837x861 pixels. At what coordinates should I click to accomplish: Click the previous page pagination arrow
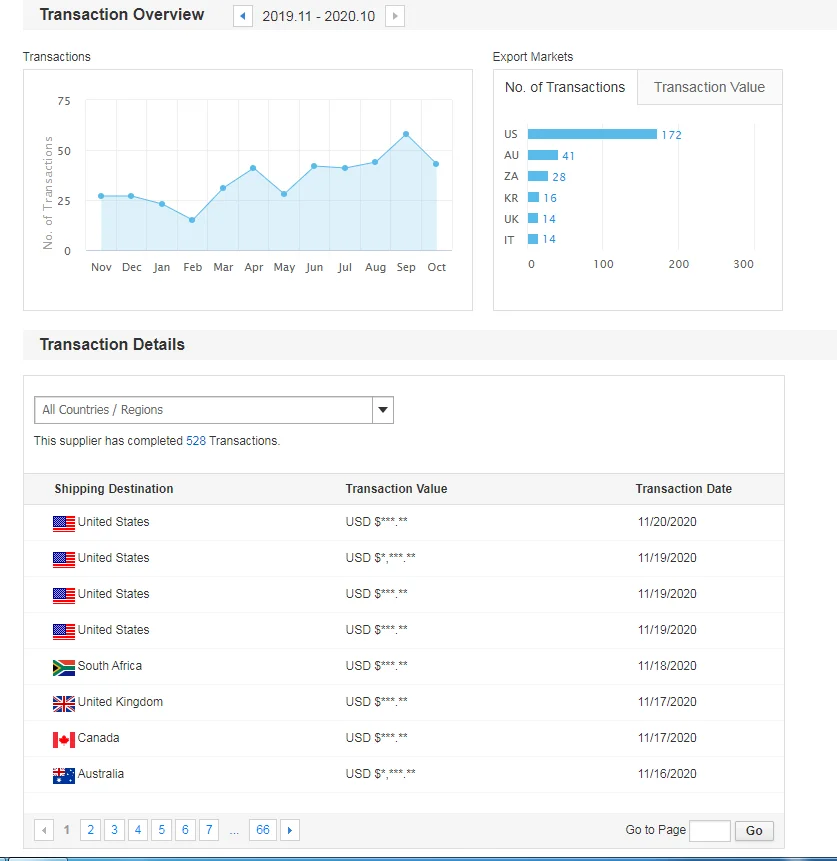44,830
